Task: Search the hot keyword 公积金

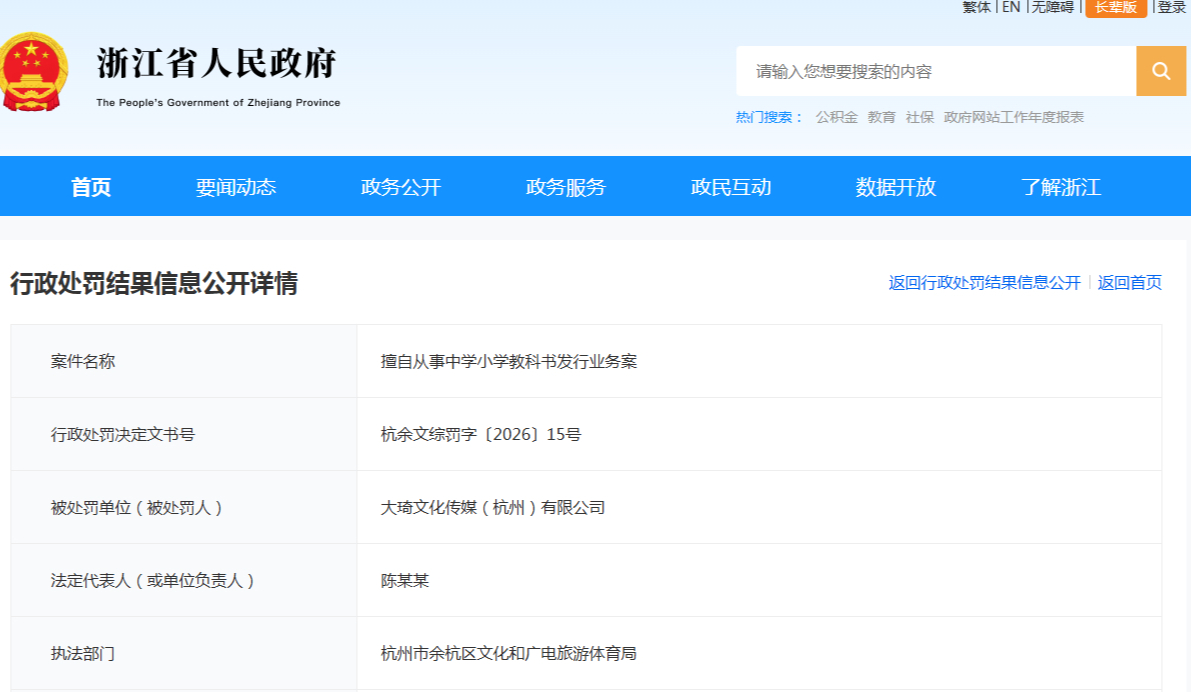Action: (x=836, y=117)
